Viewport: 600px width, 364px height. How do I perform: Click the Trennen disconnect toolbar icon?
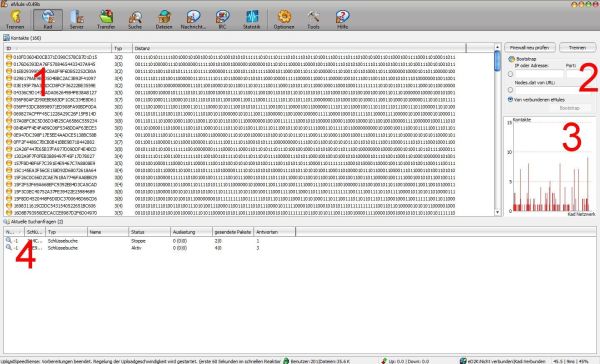(x=15, y=20)
